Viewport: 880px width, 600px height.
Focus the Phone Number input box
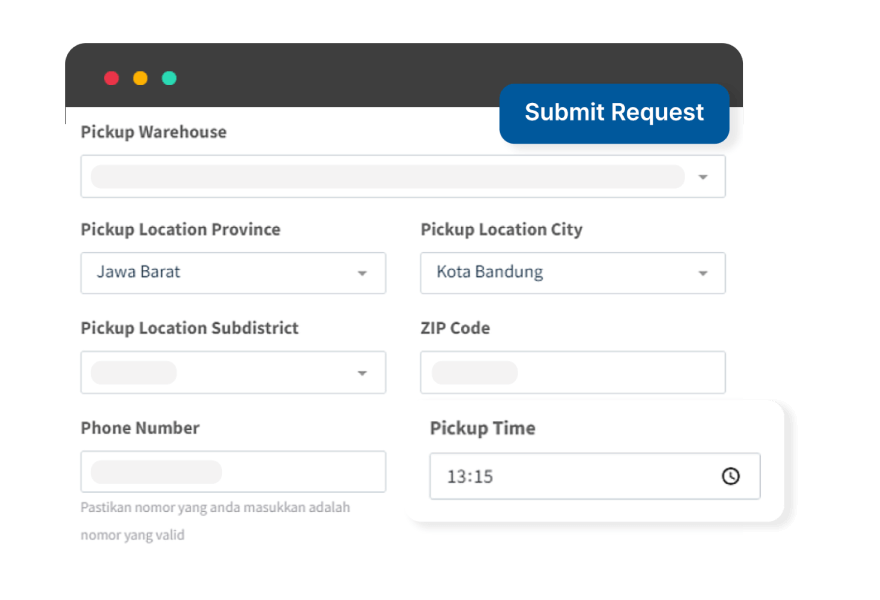(233, 471)
